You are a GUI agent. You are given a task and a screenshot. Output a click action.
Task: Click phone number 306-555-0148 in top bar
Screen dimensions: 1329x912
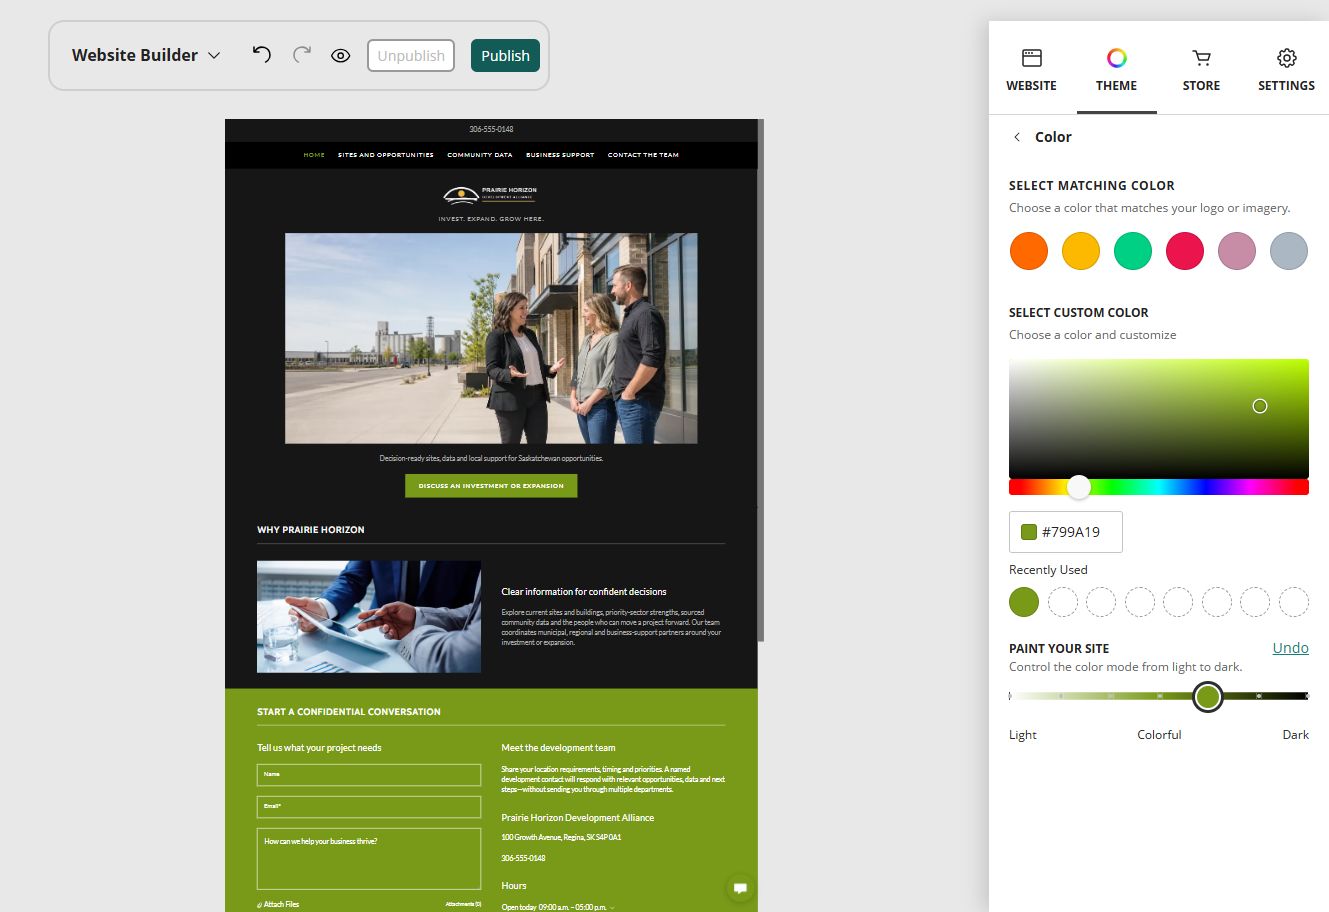491,129
